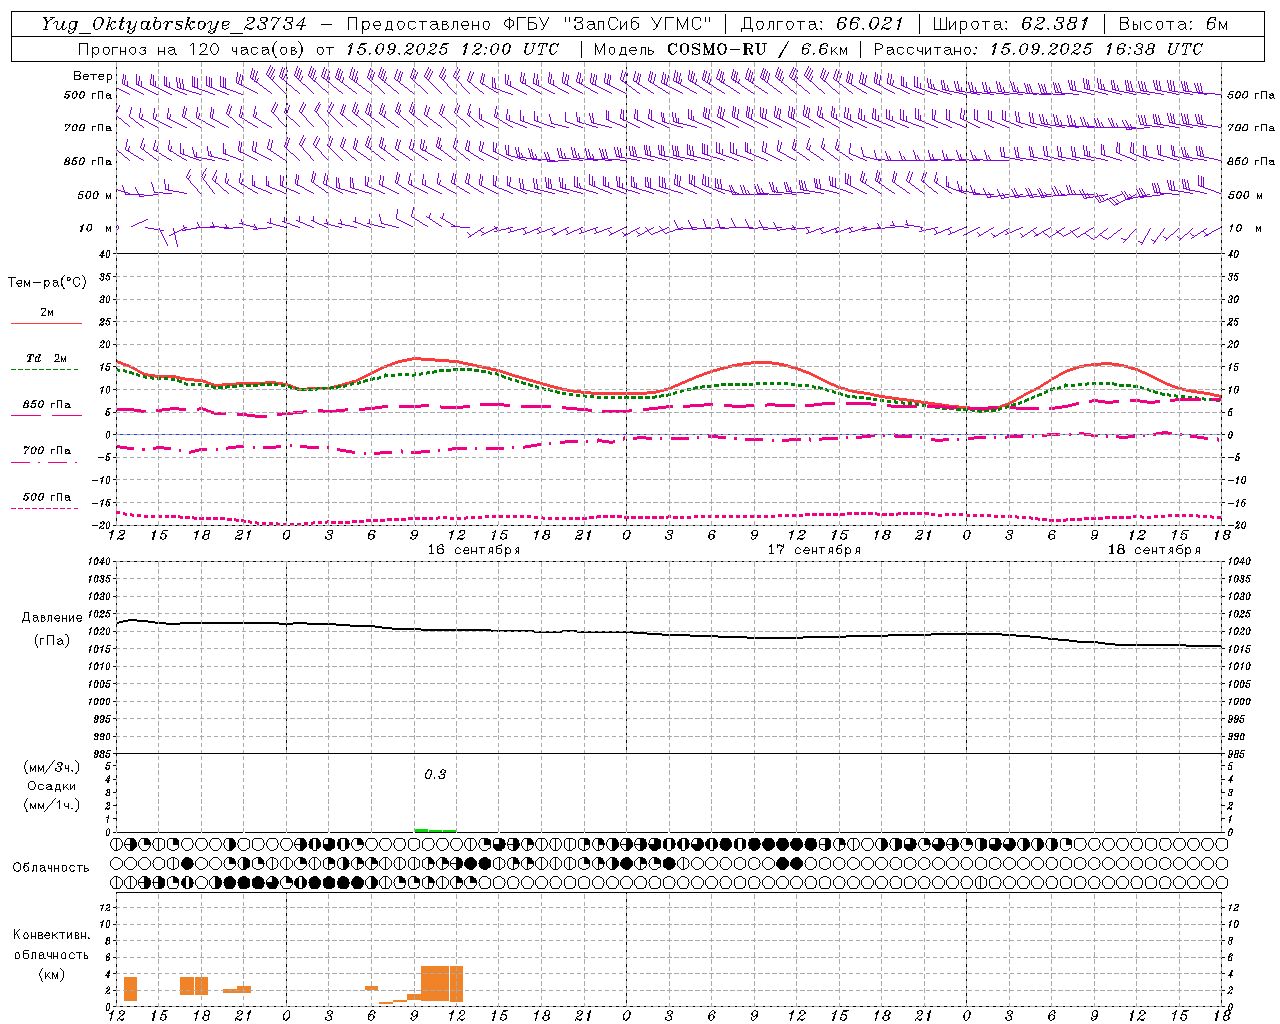This screenshot has width=1280, height=1024.
Task: Select the elevation text Высота: 6м
Action: [x=1173, y=24]
